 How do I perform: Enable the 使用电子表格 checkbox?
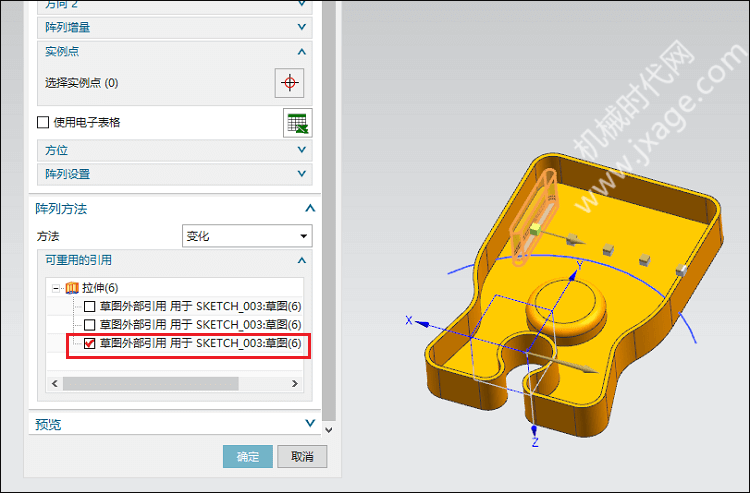coord(43,122)
